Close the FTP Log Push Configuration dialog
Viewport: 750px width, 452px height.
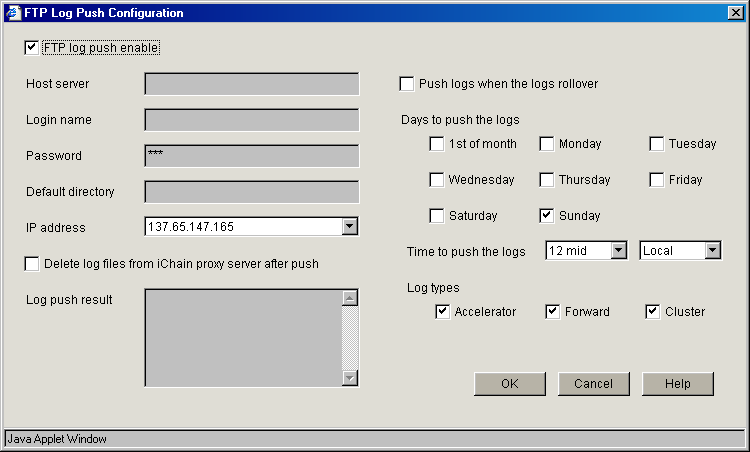735,13
